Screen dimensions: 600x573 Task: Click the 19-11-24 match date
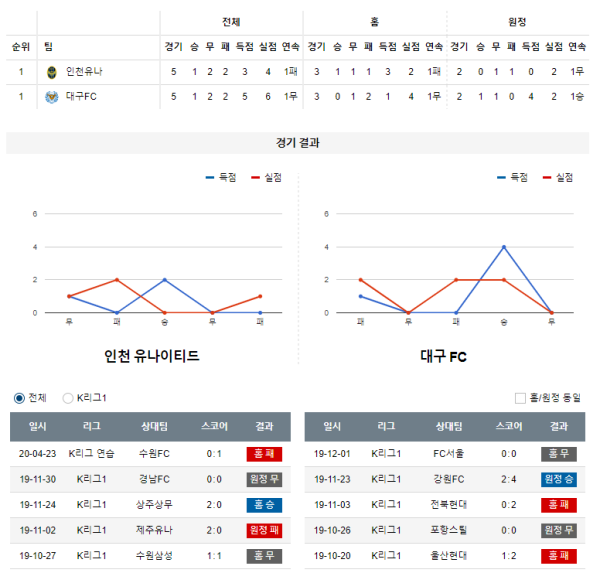coord(38,505)
